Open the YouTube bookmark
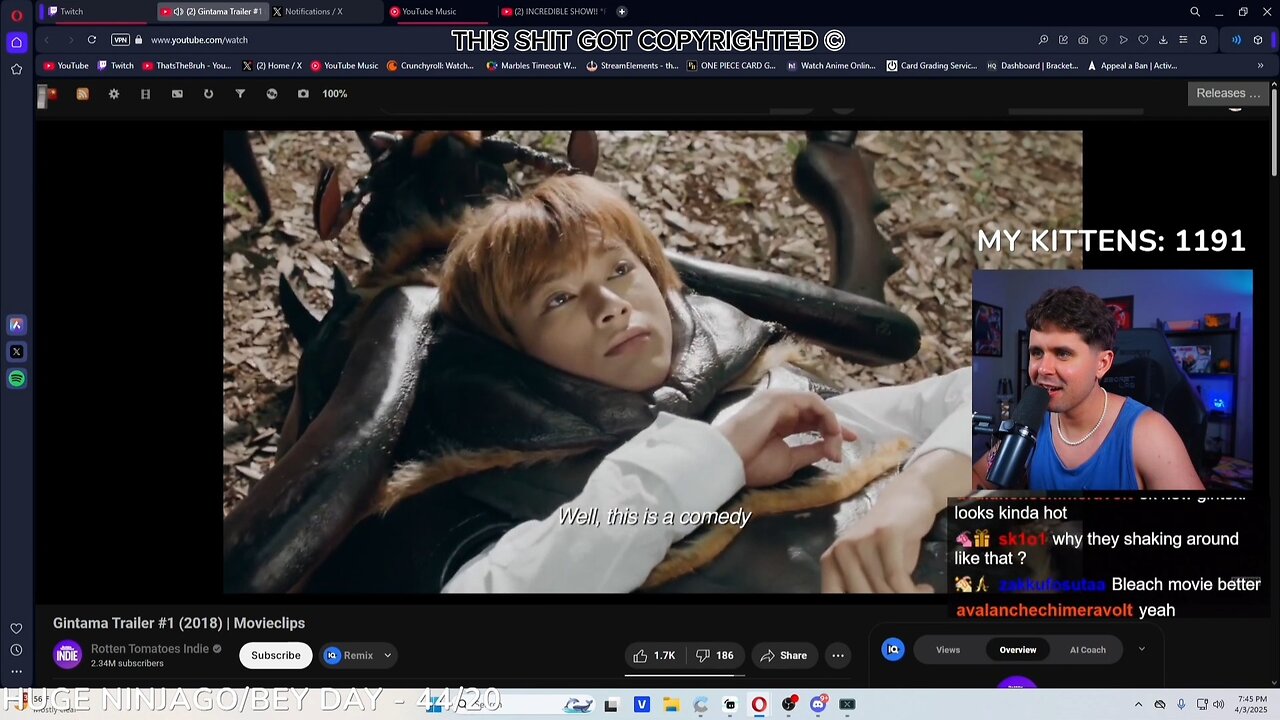The width and height of the screenshot is (1280, 720). [x=66, y=66]
